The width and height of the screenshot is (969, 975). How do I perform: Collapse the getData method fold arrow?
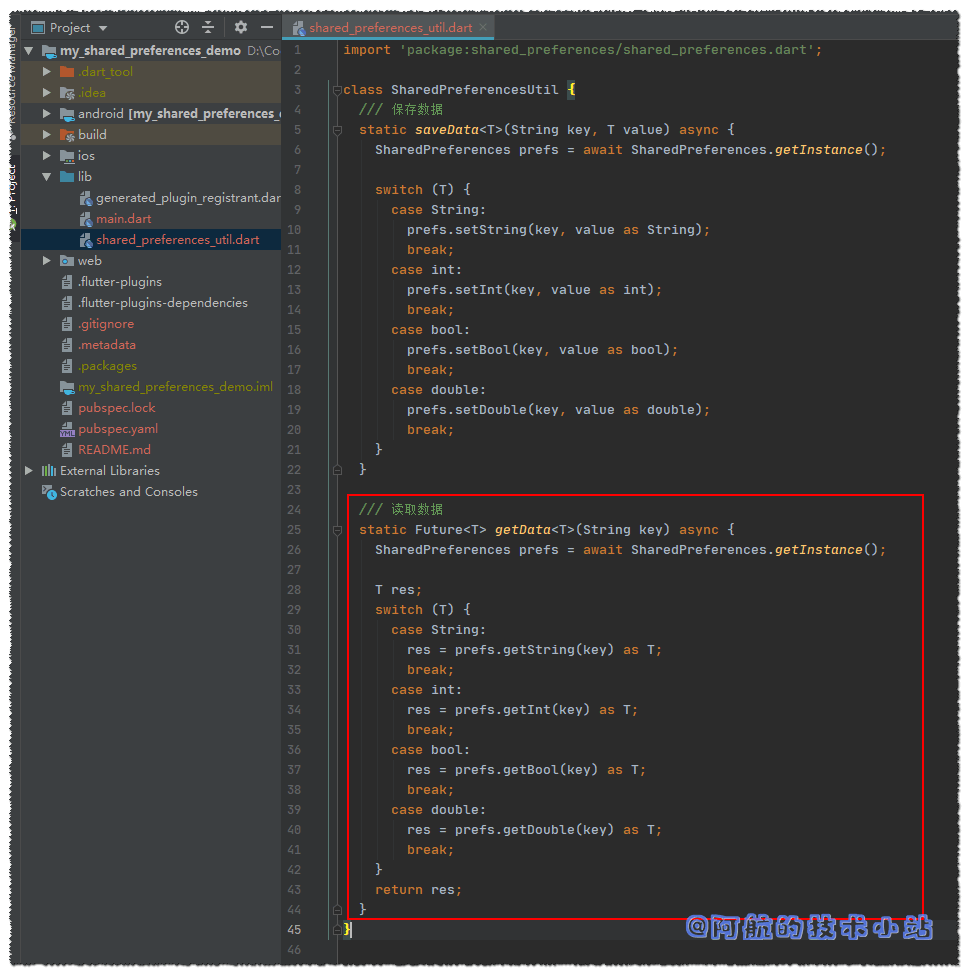coord(337,529)
